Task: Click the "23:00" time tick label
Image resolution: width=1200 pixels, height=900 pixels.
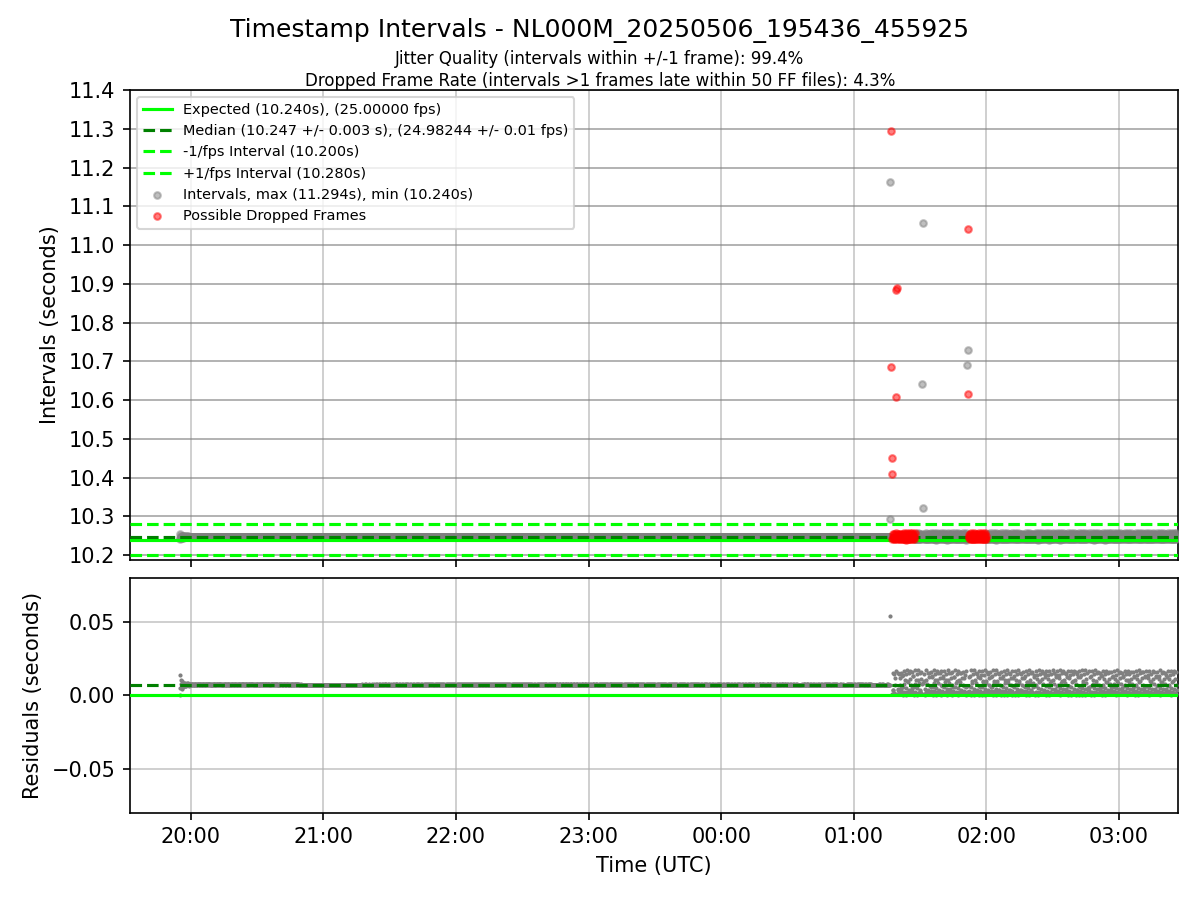Action: (588, 835)
